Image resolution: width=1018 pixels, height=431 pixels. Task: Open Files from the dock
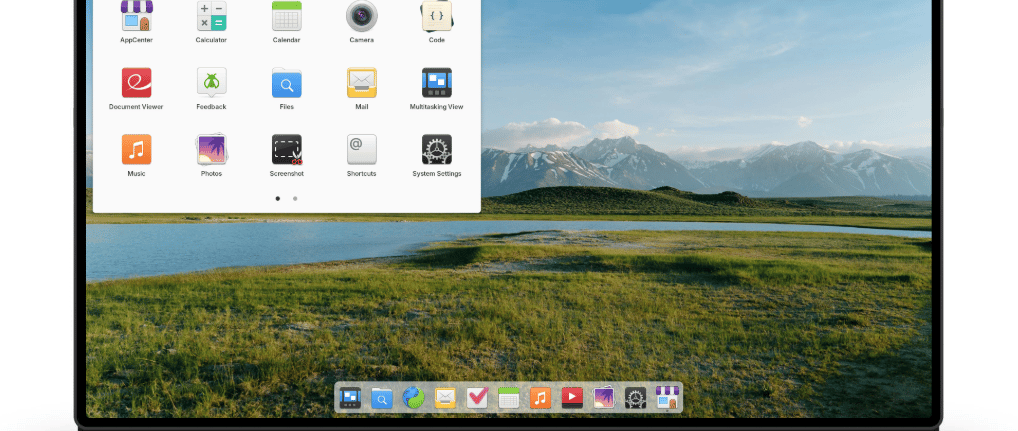click(382, 397)
